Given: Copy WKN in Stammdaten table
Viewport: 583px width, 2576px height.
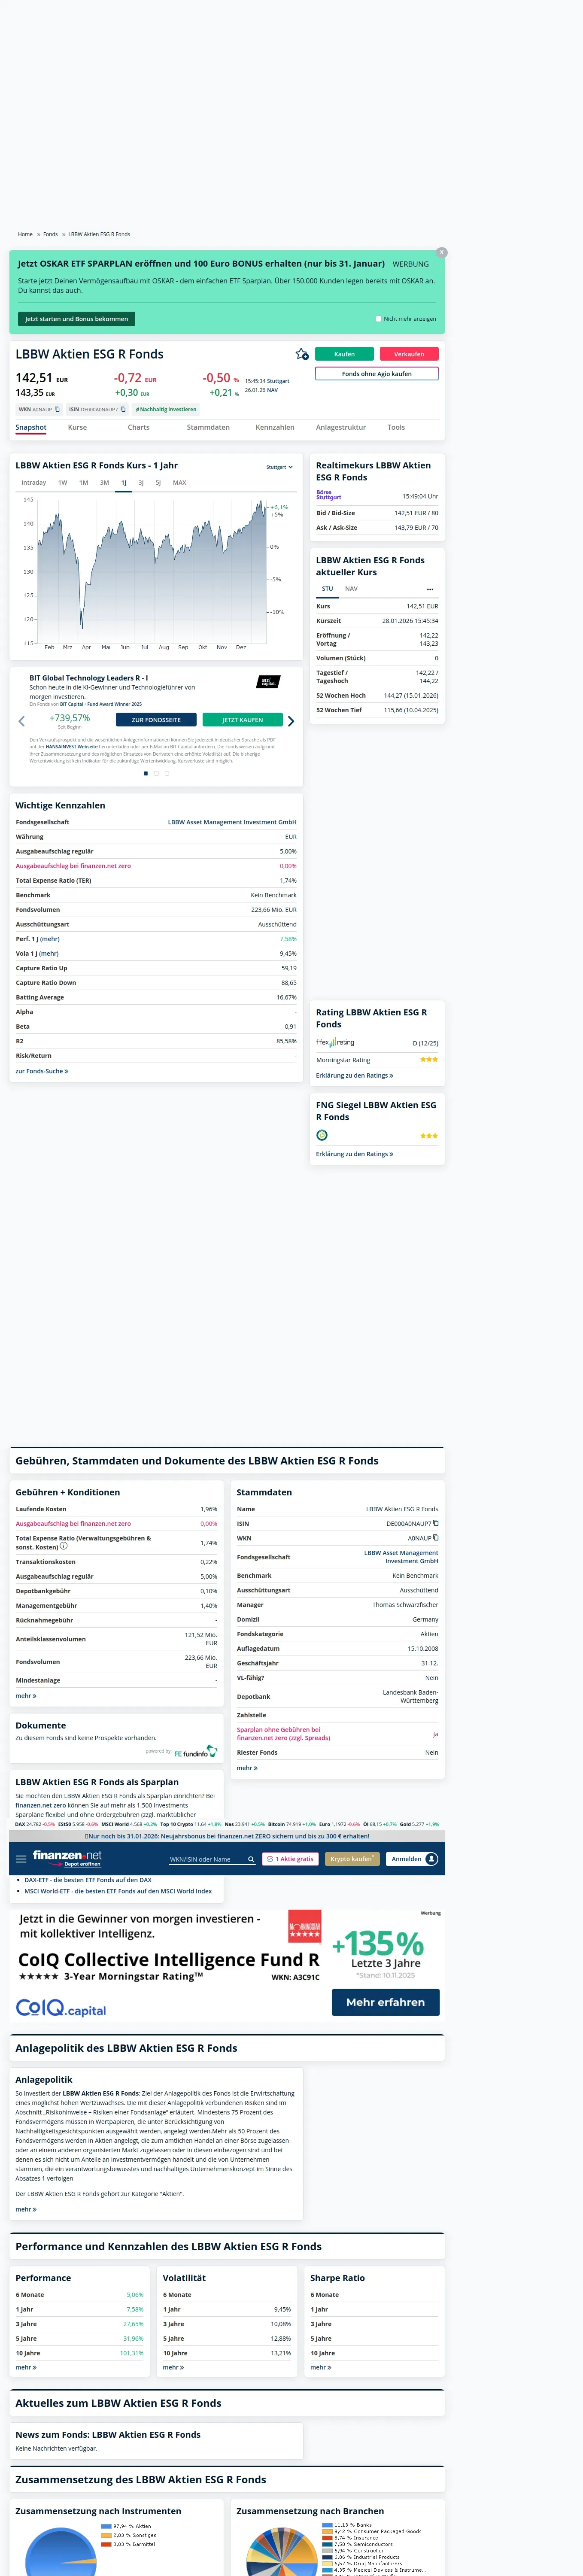Looking at the screenshot, I should 436,1538.
